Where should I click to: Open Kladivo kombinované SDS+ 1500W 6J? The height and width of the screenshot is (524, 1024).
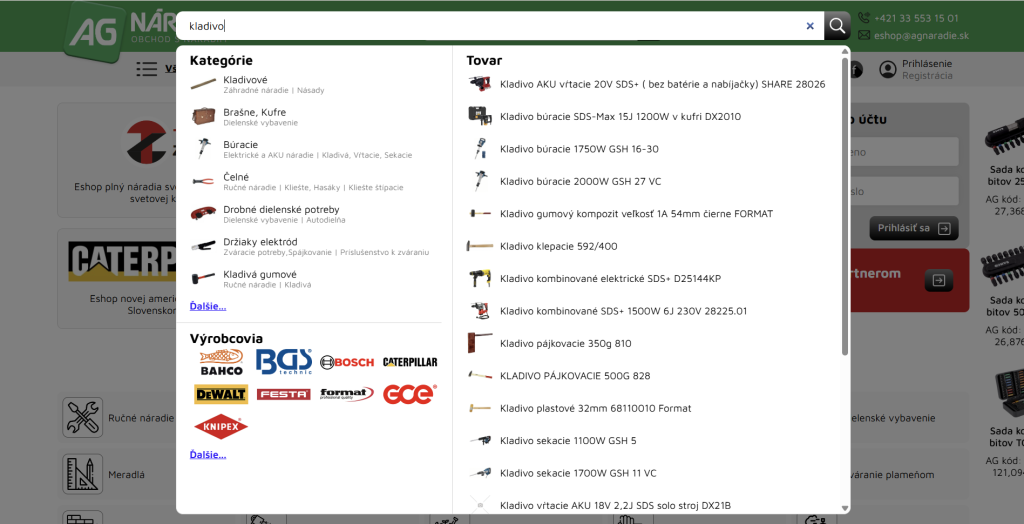point(624,311)
